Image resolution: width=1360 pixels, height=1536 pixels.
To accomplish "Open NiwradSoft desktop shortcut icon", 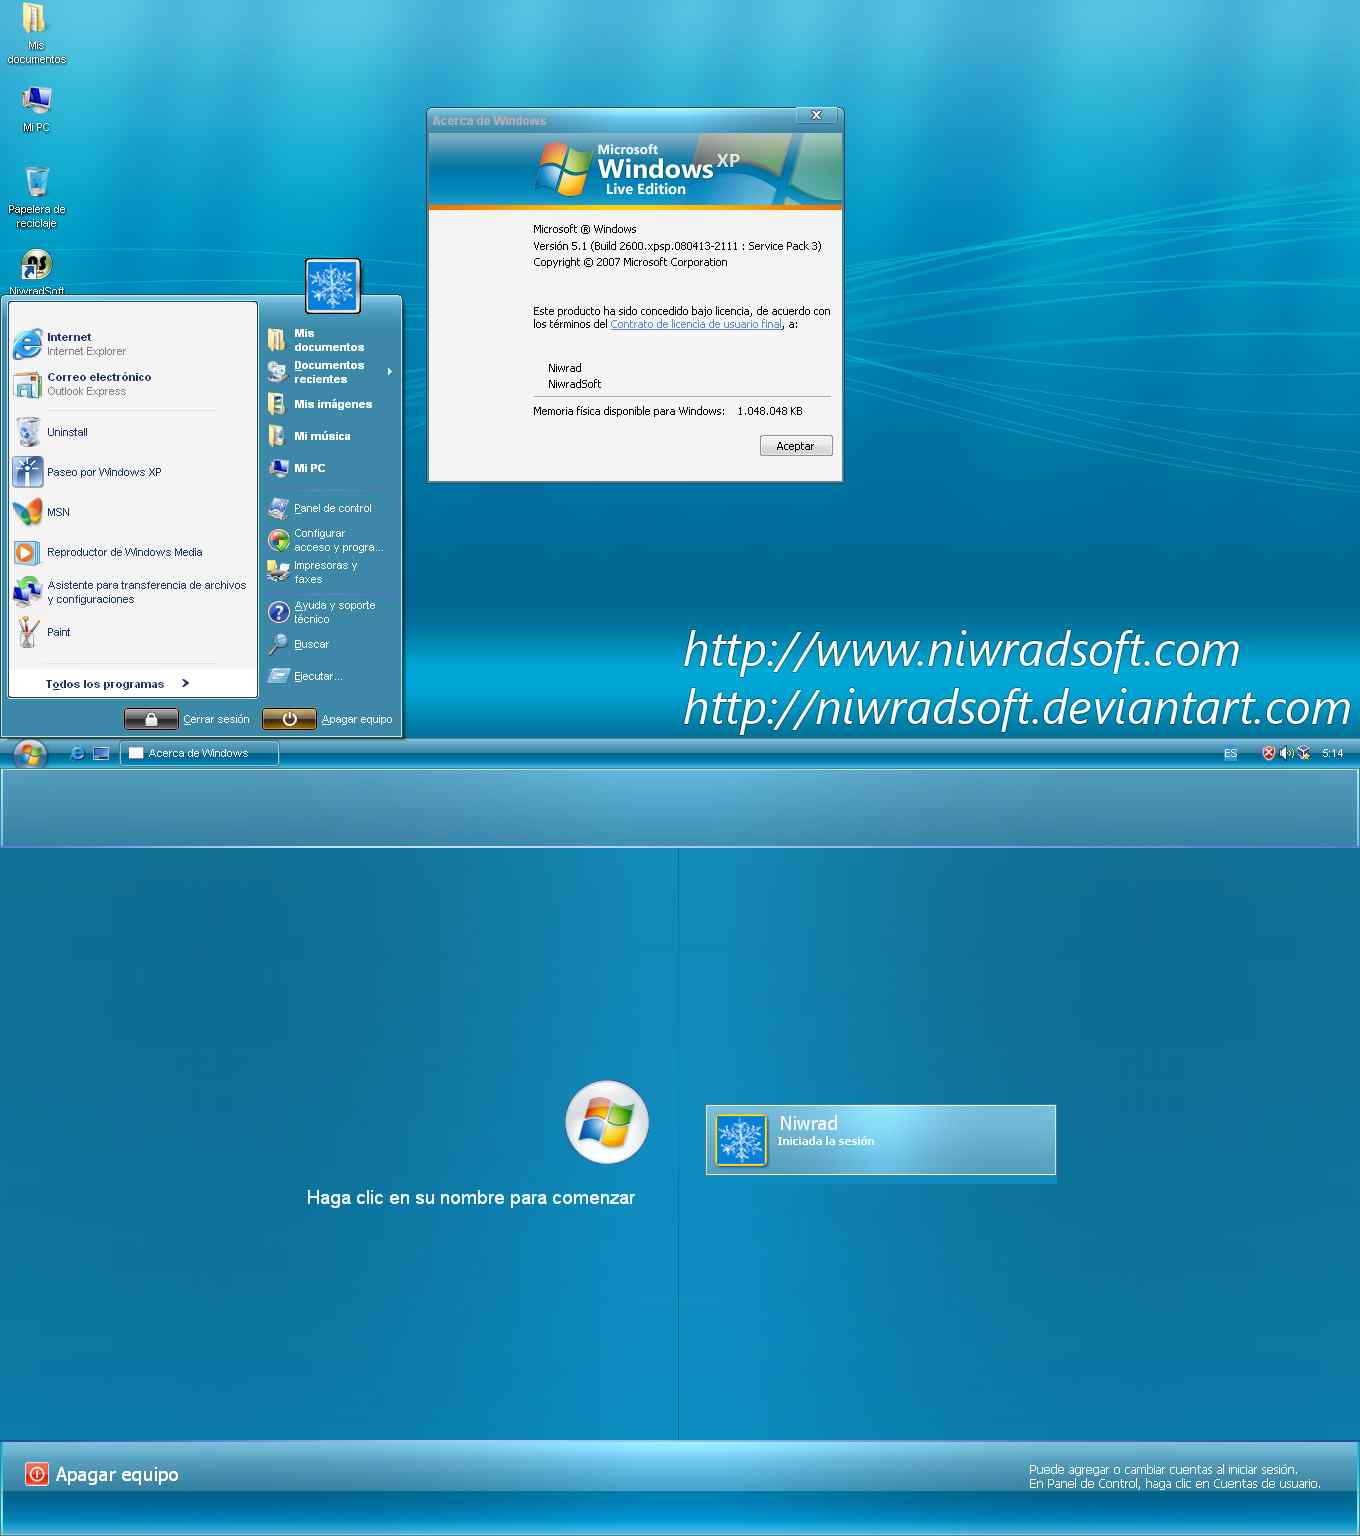I will (x=36, y=265).
